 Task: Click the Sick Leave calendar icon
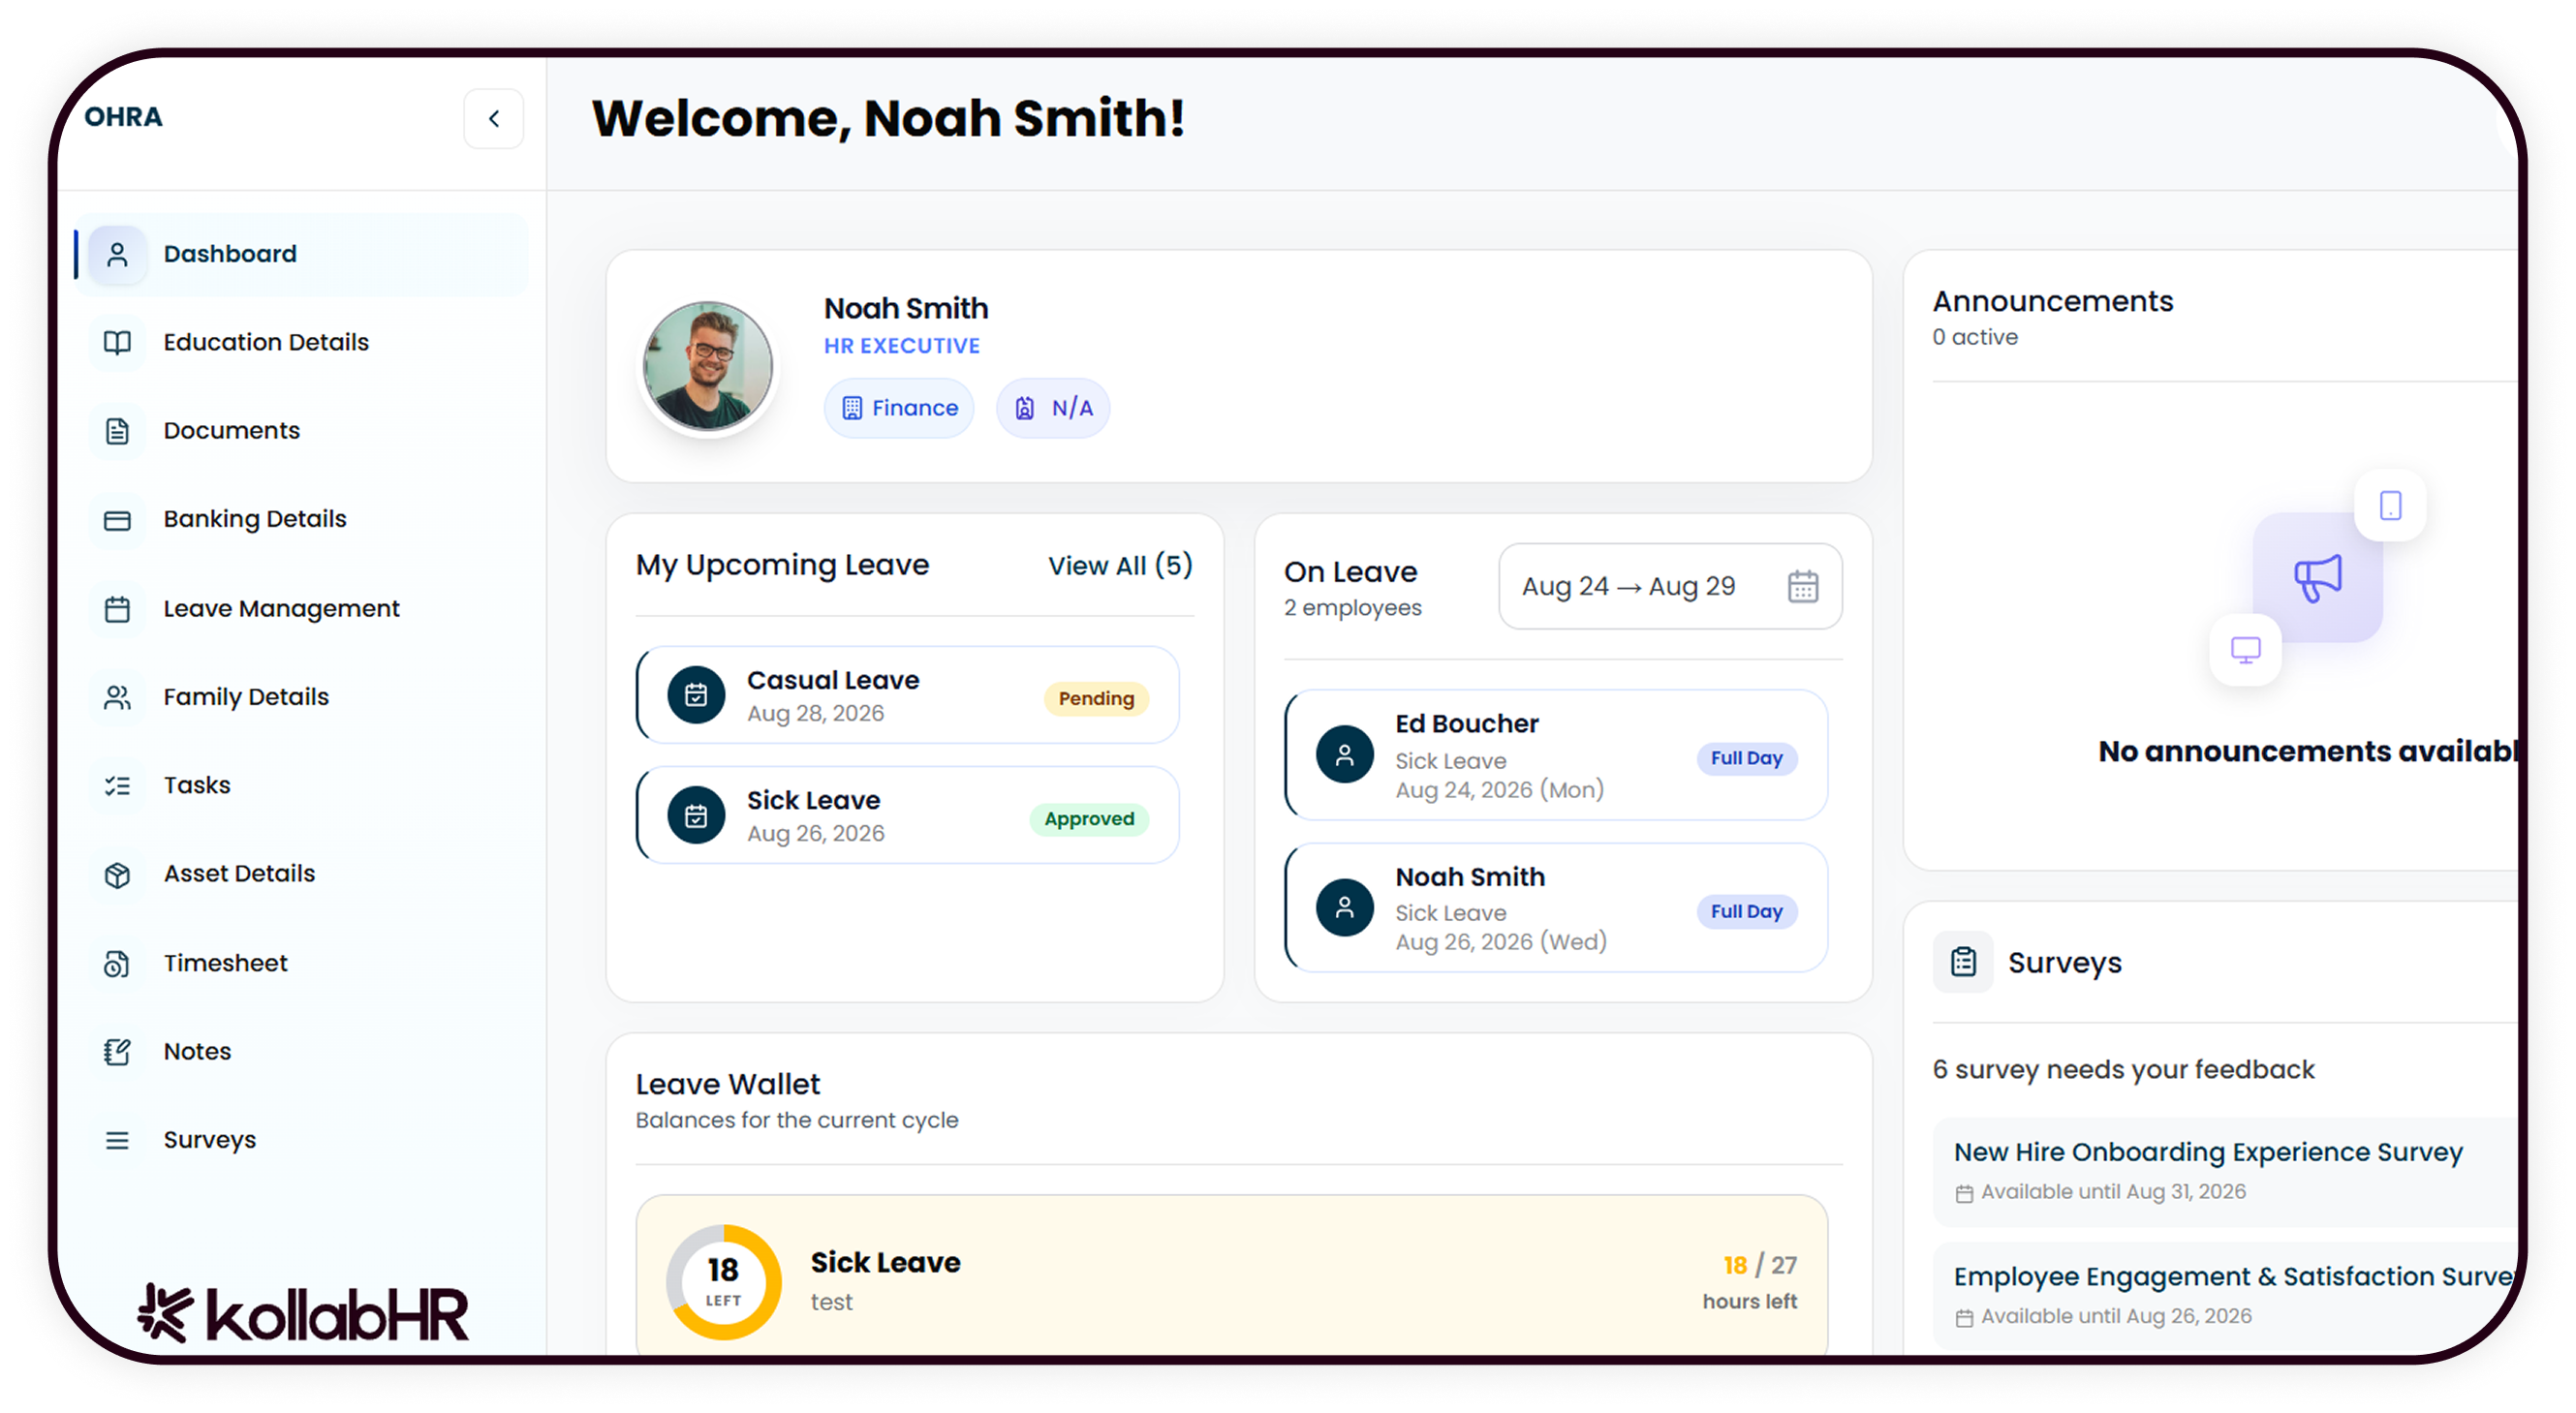pos(696,816)
